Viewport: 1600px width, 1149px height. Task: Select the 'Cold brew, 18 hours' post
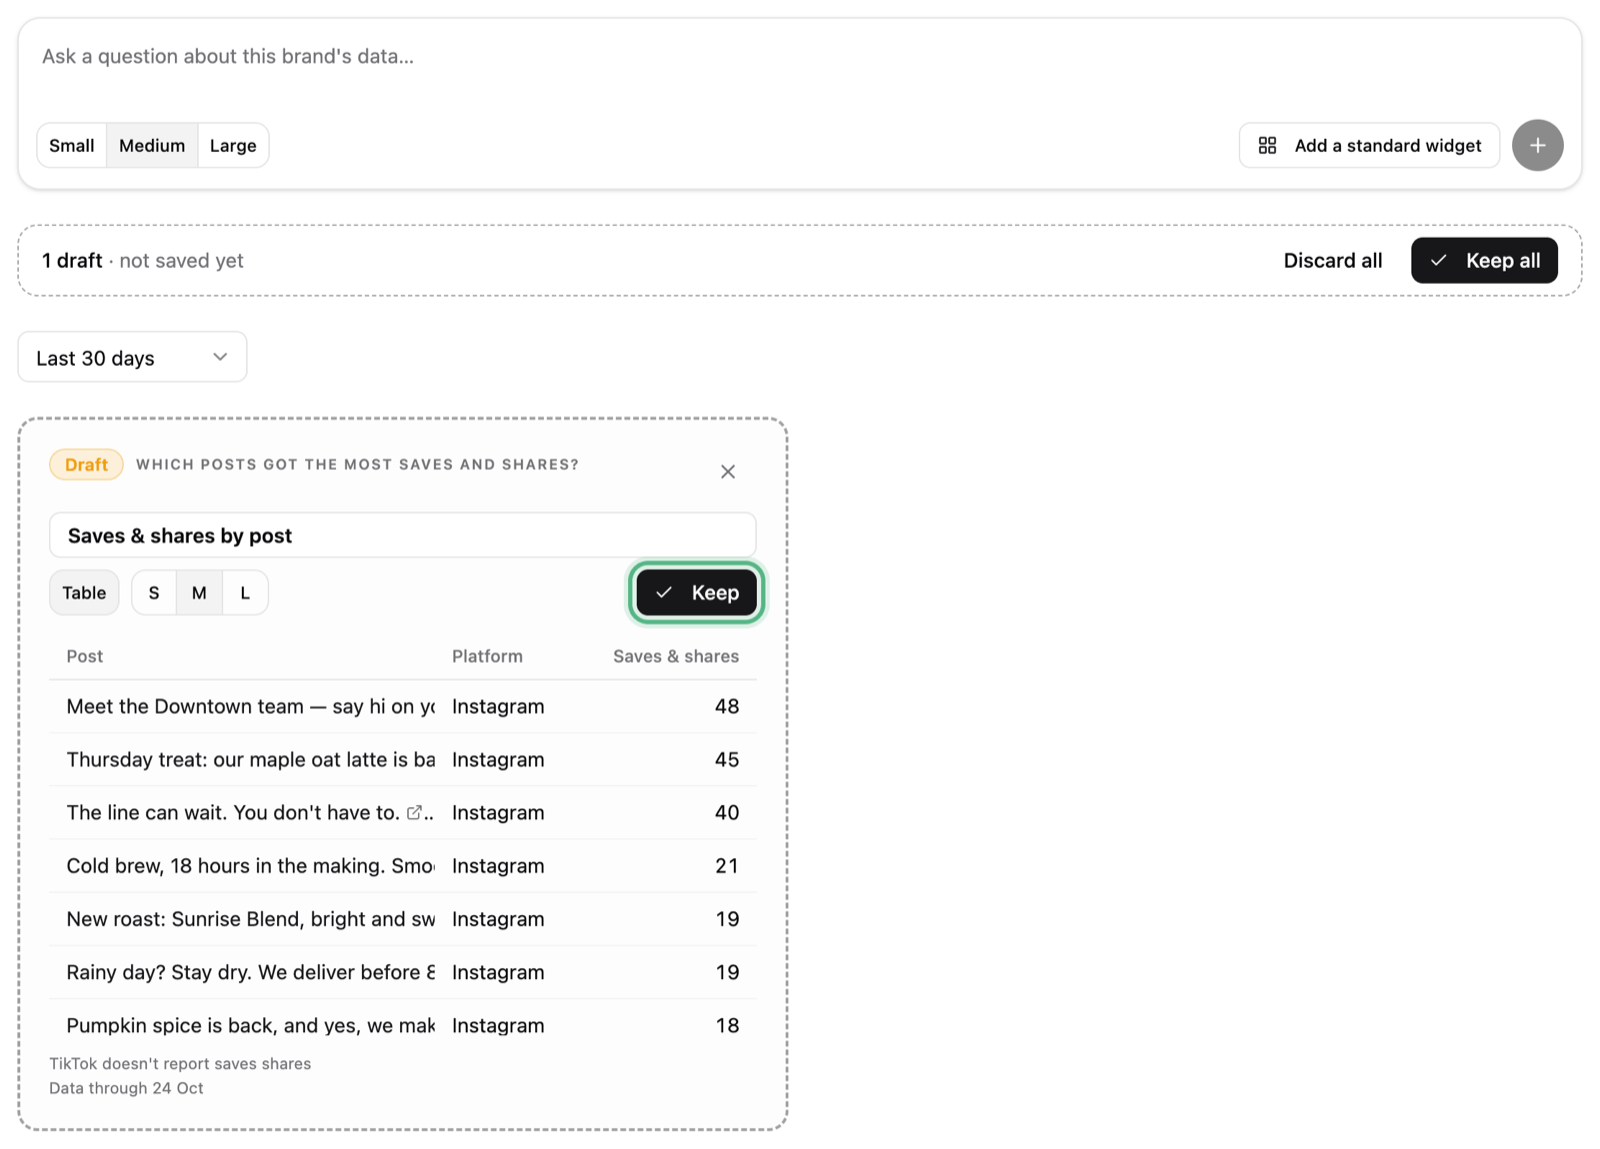pos(251,865)
